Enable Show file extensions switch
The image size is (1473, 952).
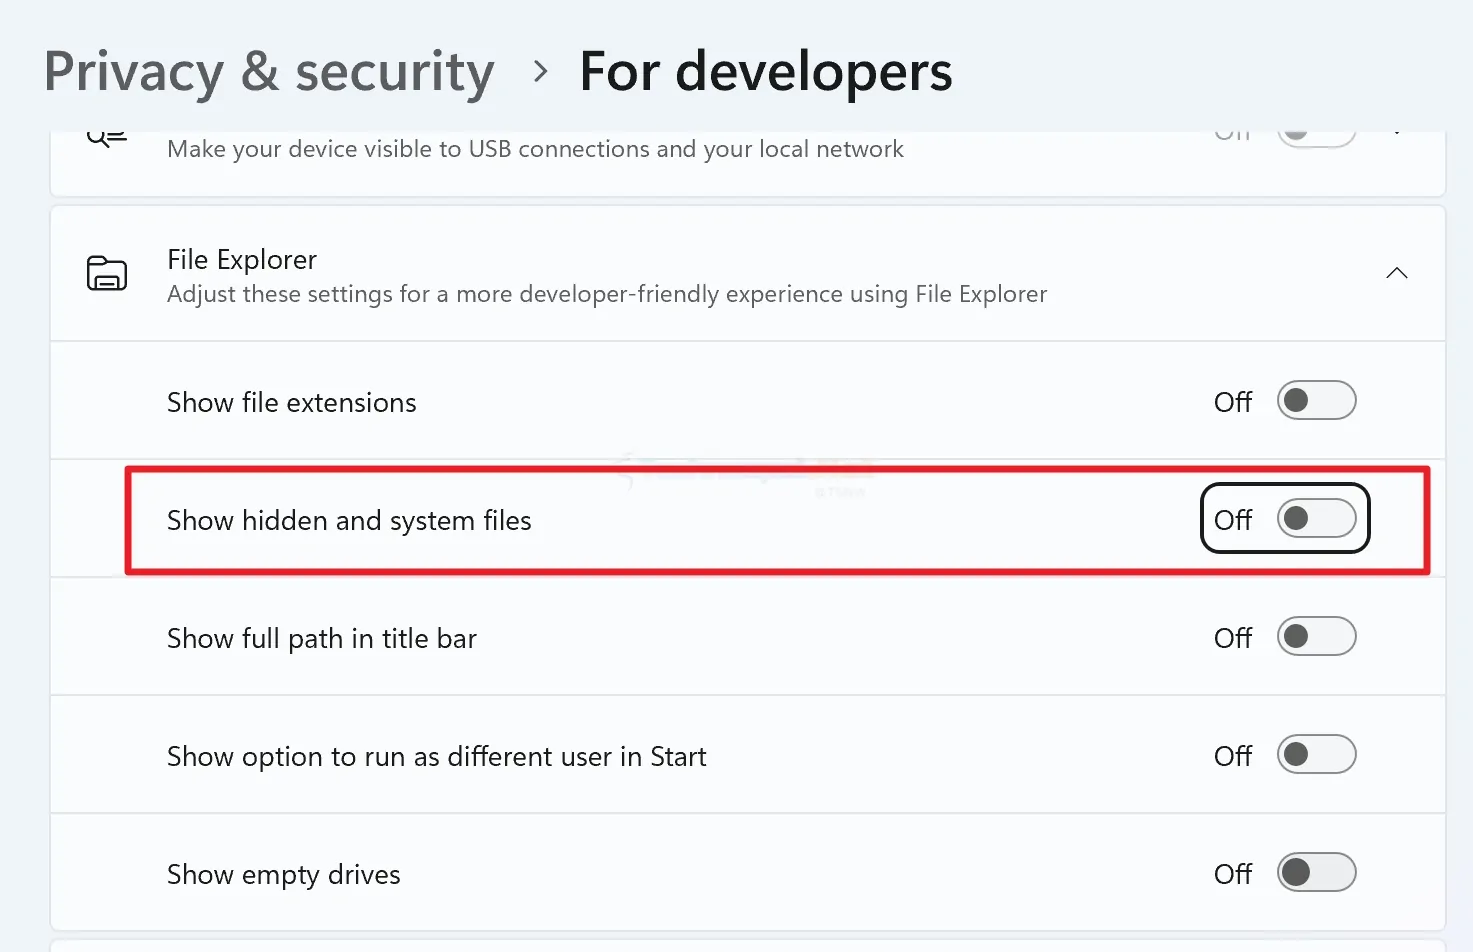coord(1316,401)
